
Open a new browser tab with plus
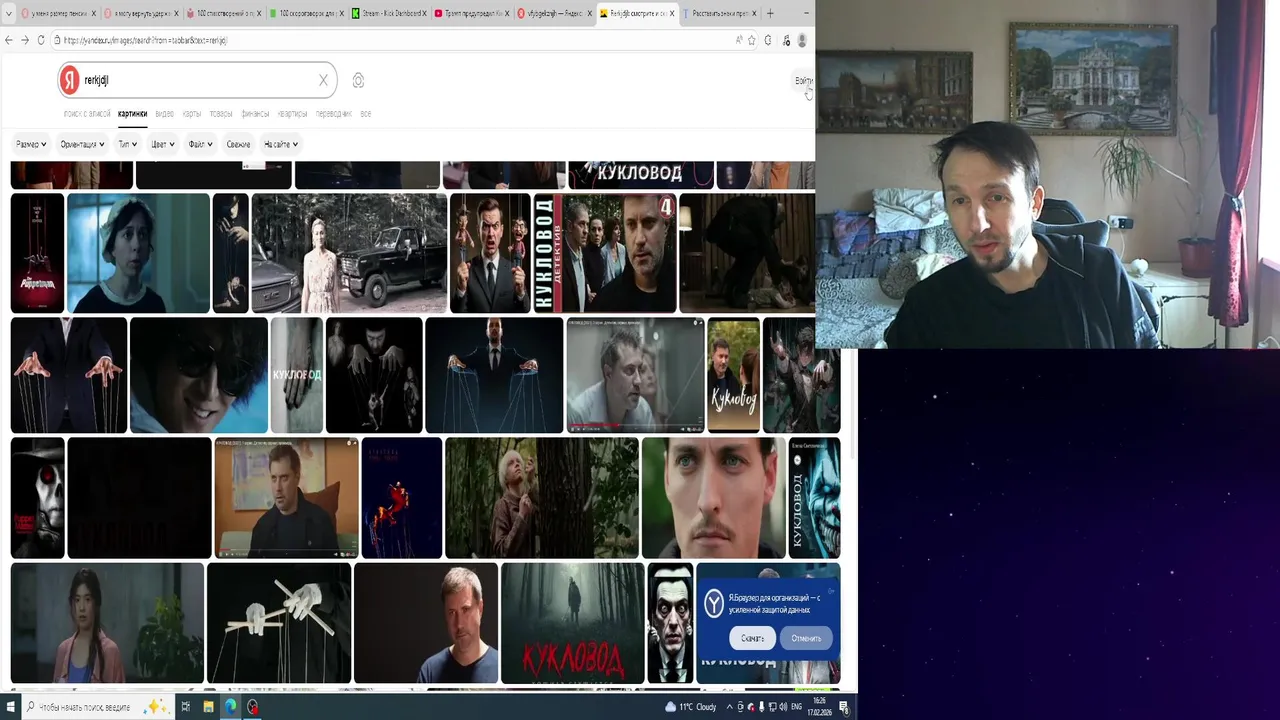point(770,13)
